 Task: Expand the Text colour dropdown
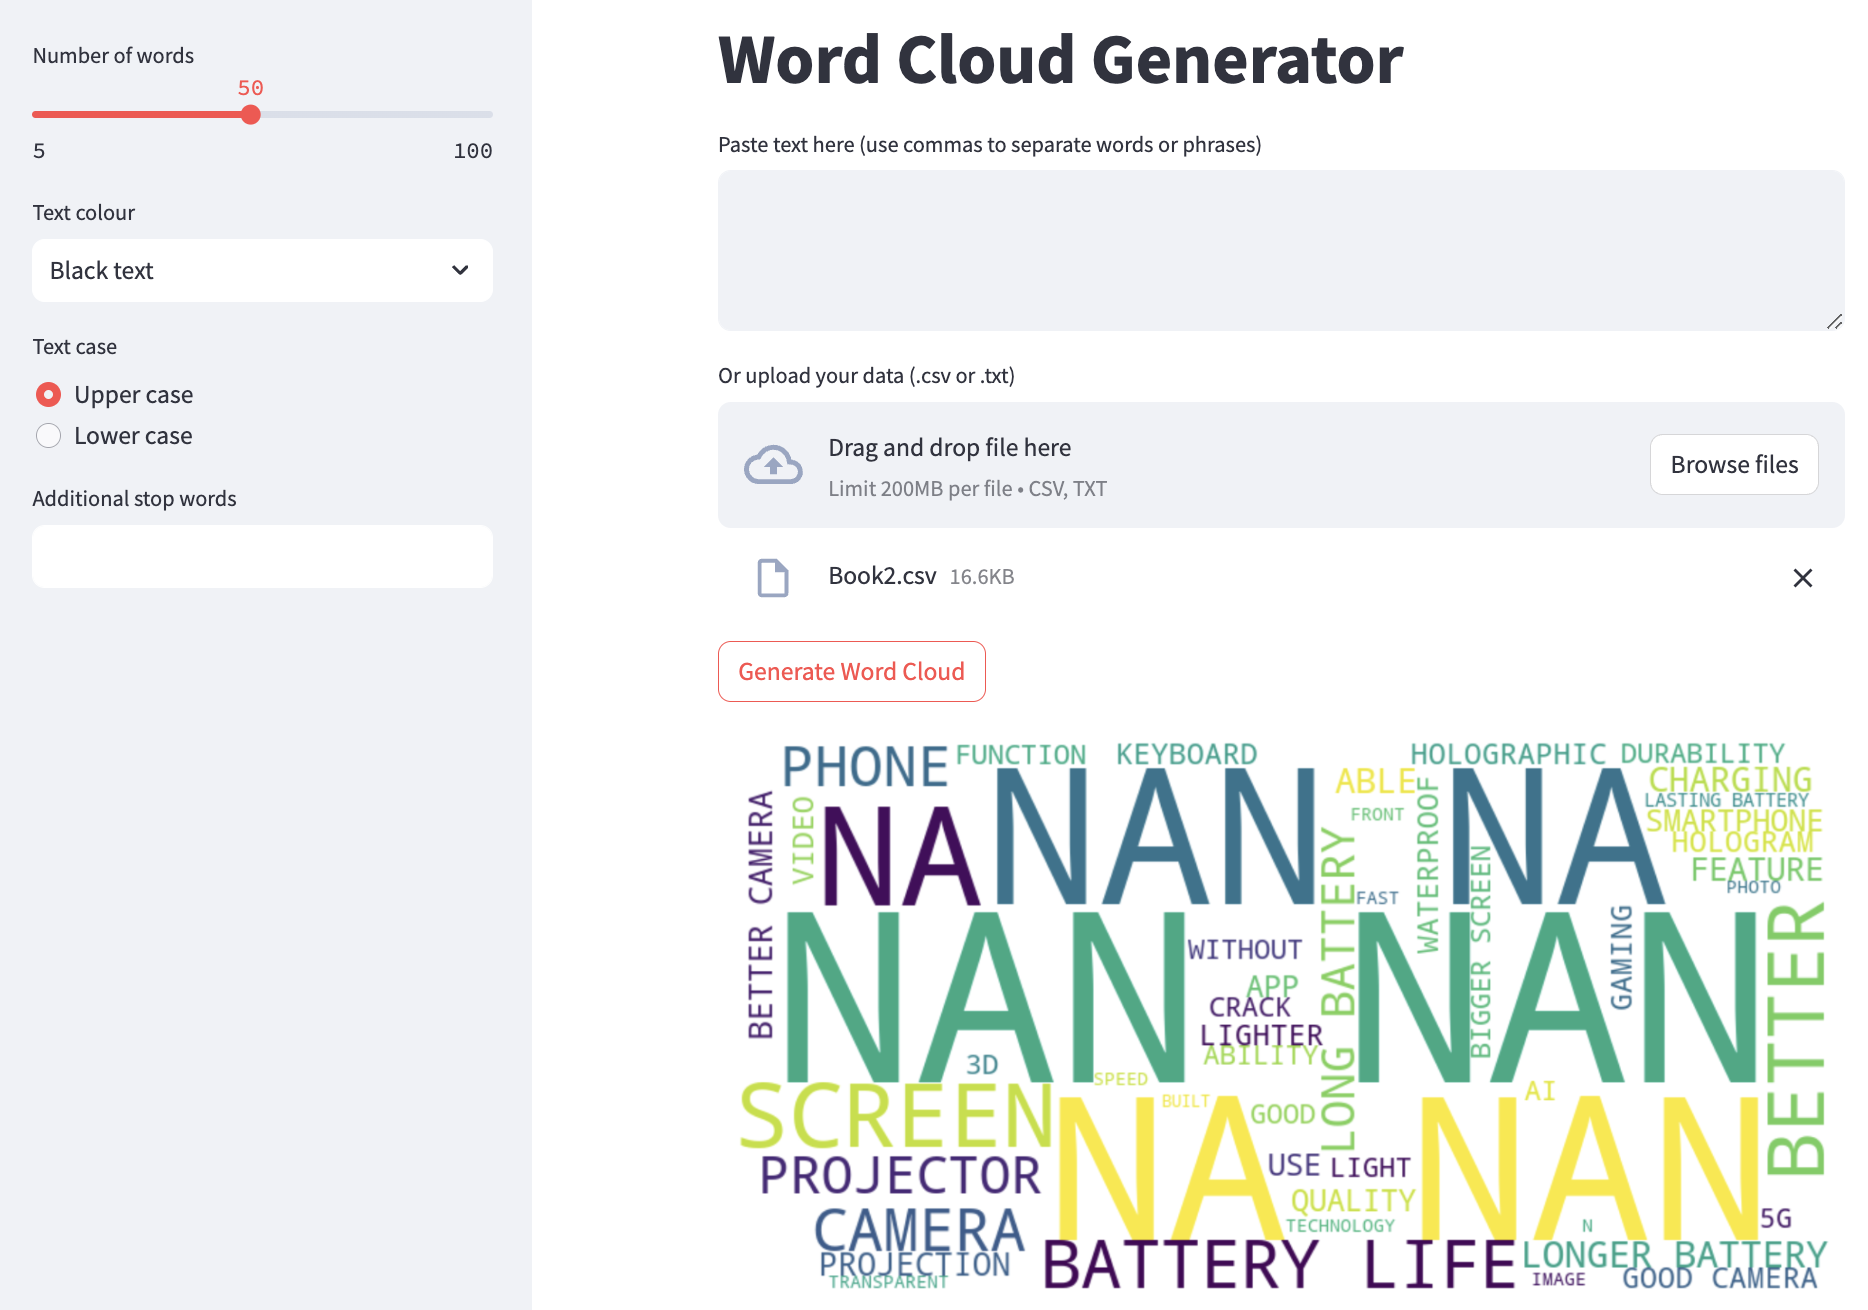[x=262, y=270]
